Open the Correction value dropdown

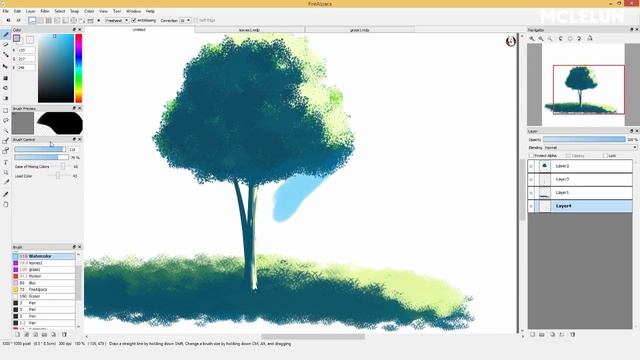click(185, 20)
